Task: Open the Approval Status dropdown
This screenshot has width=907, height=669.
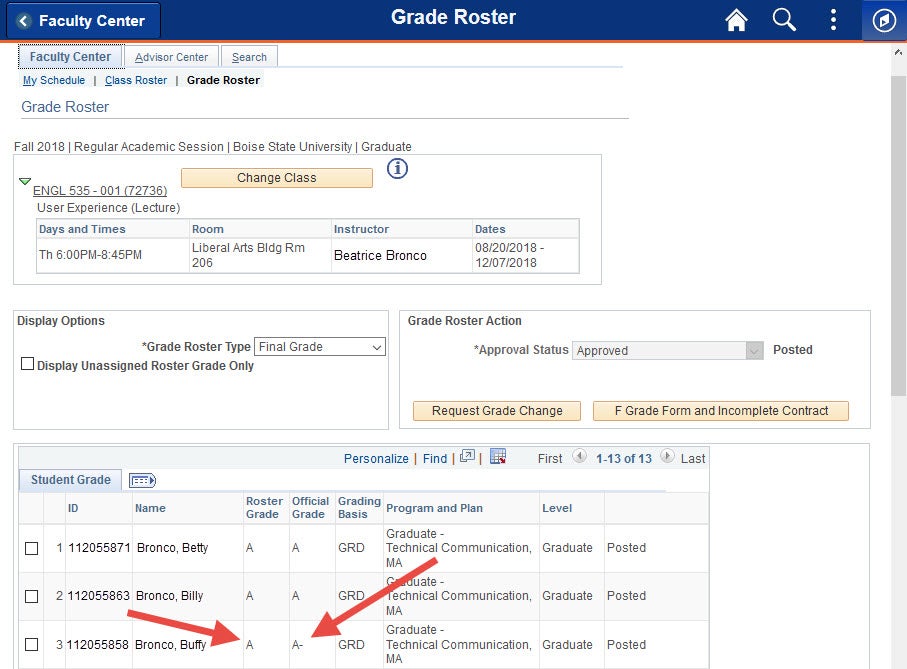Action: coord(668,350)
